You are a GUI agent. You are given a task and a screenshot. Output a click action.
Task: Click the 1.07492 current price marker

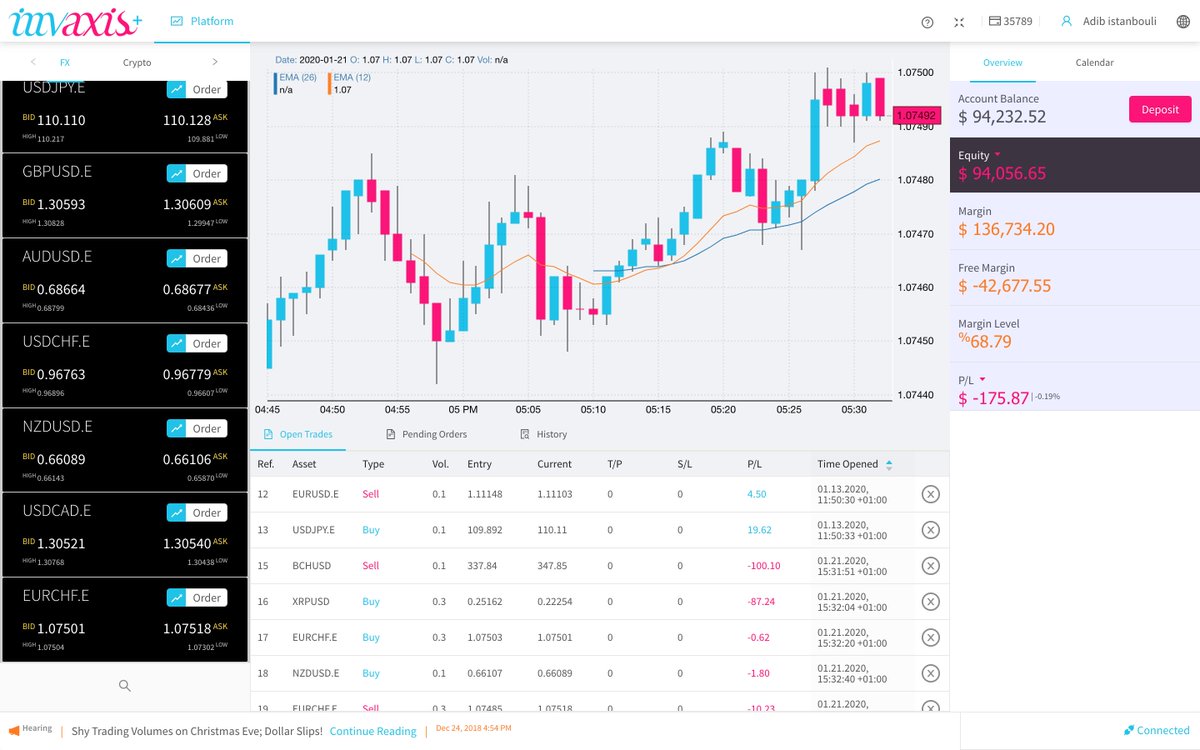click(x=917, y=115)
